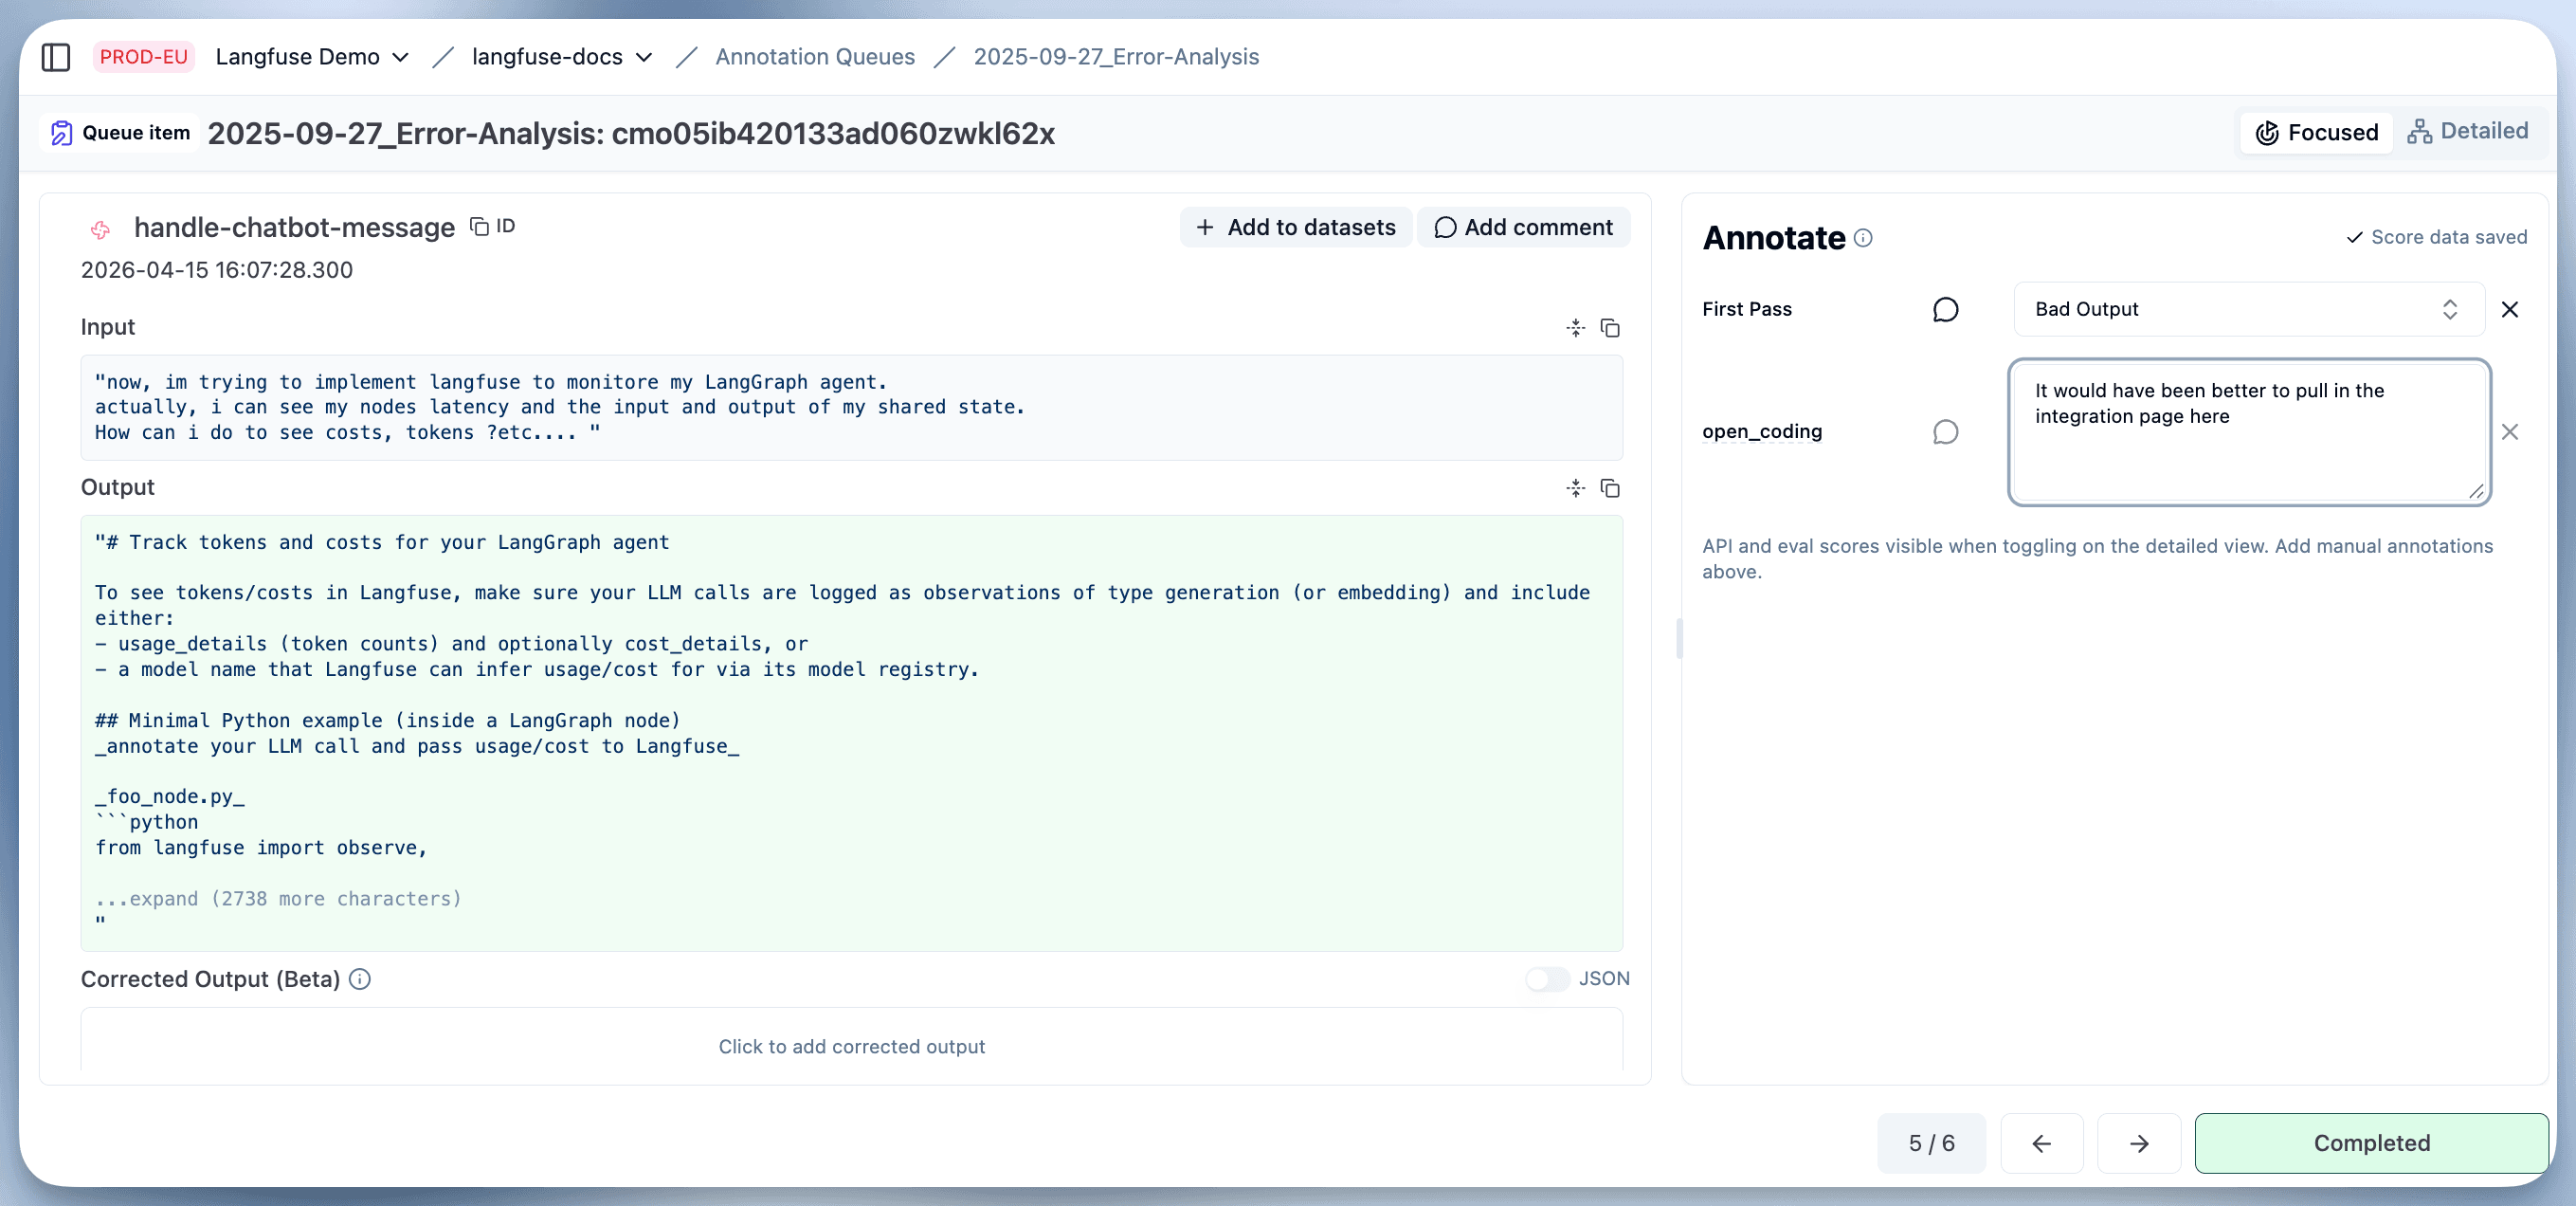Copy the Output content
The image size is (2576, 1206).
1610,488
